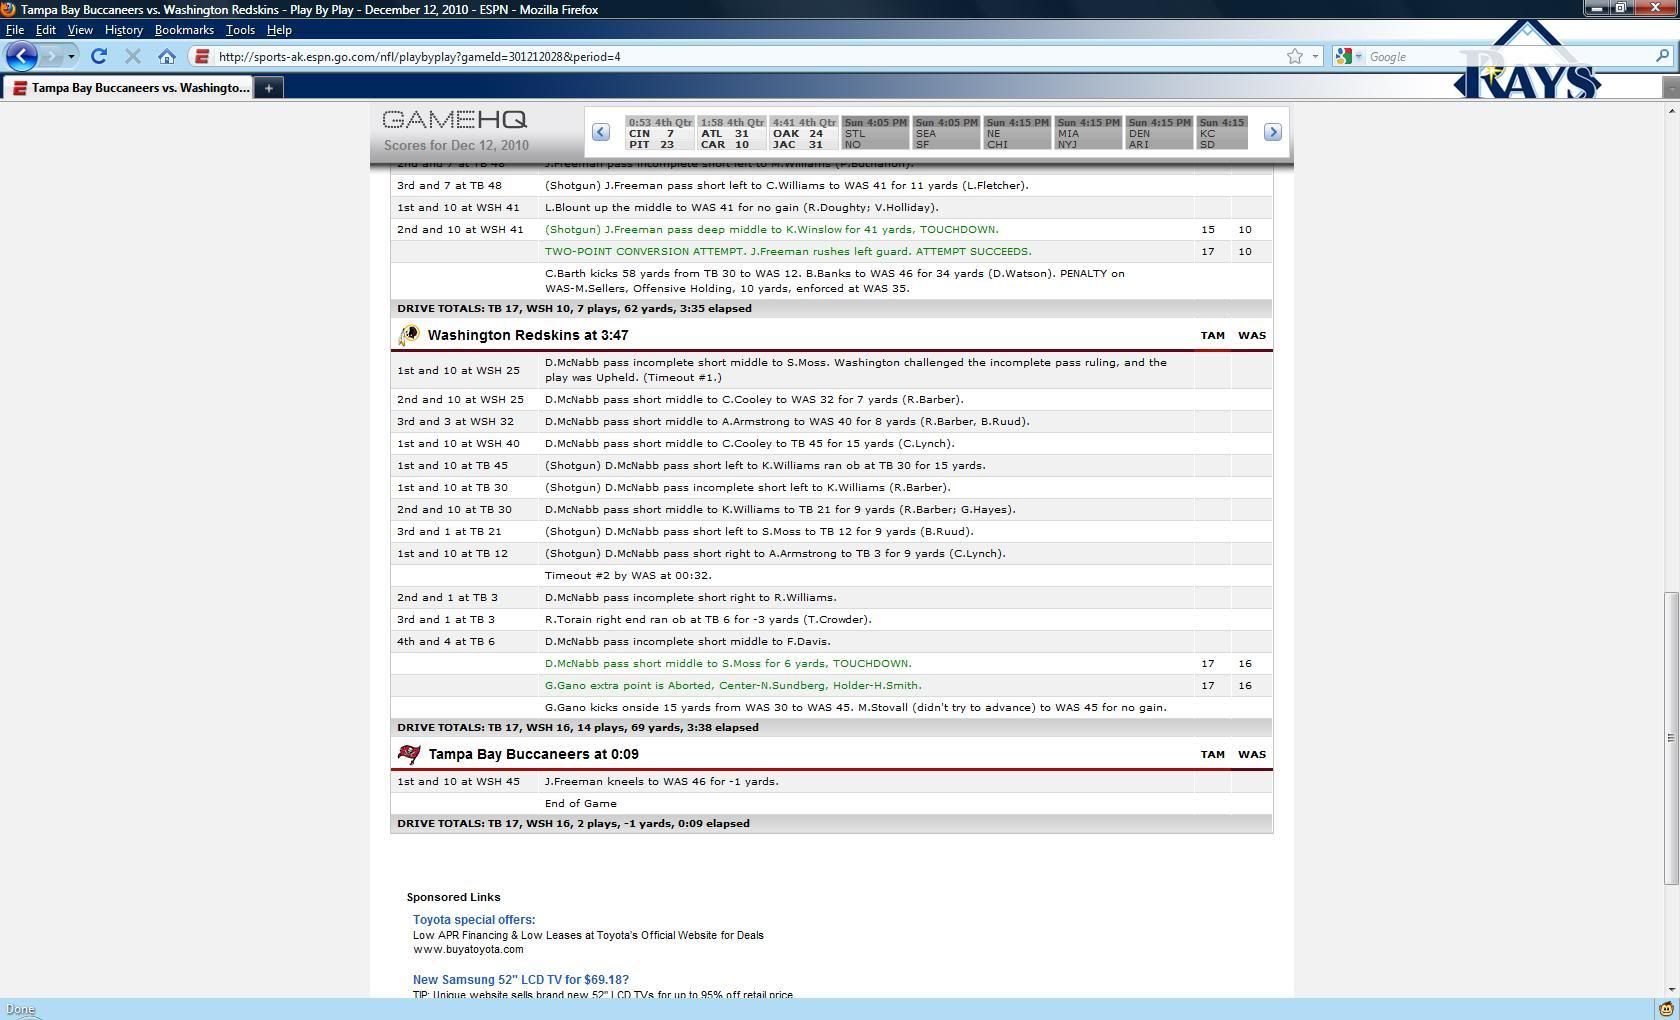Click the Forward arrow button

[52, 56]
